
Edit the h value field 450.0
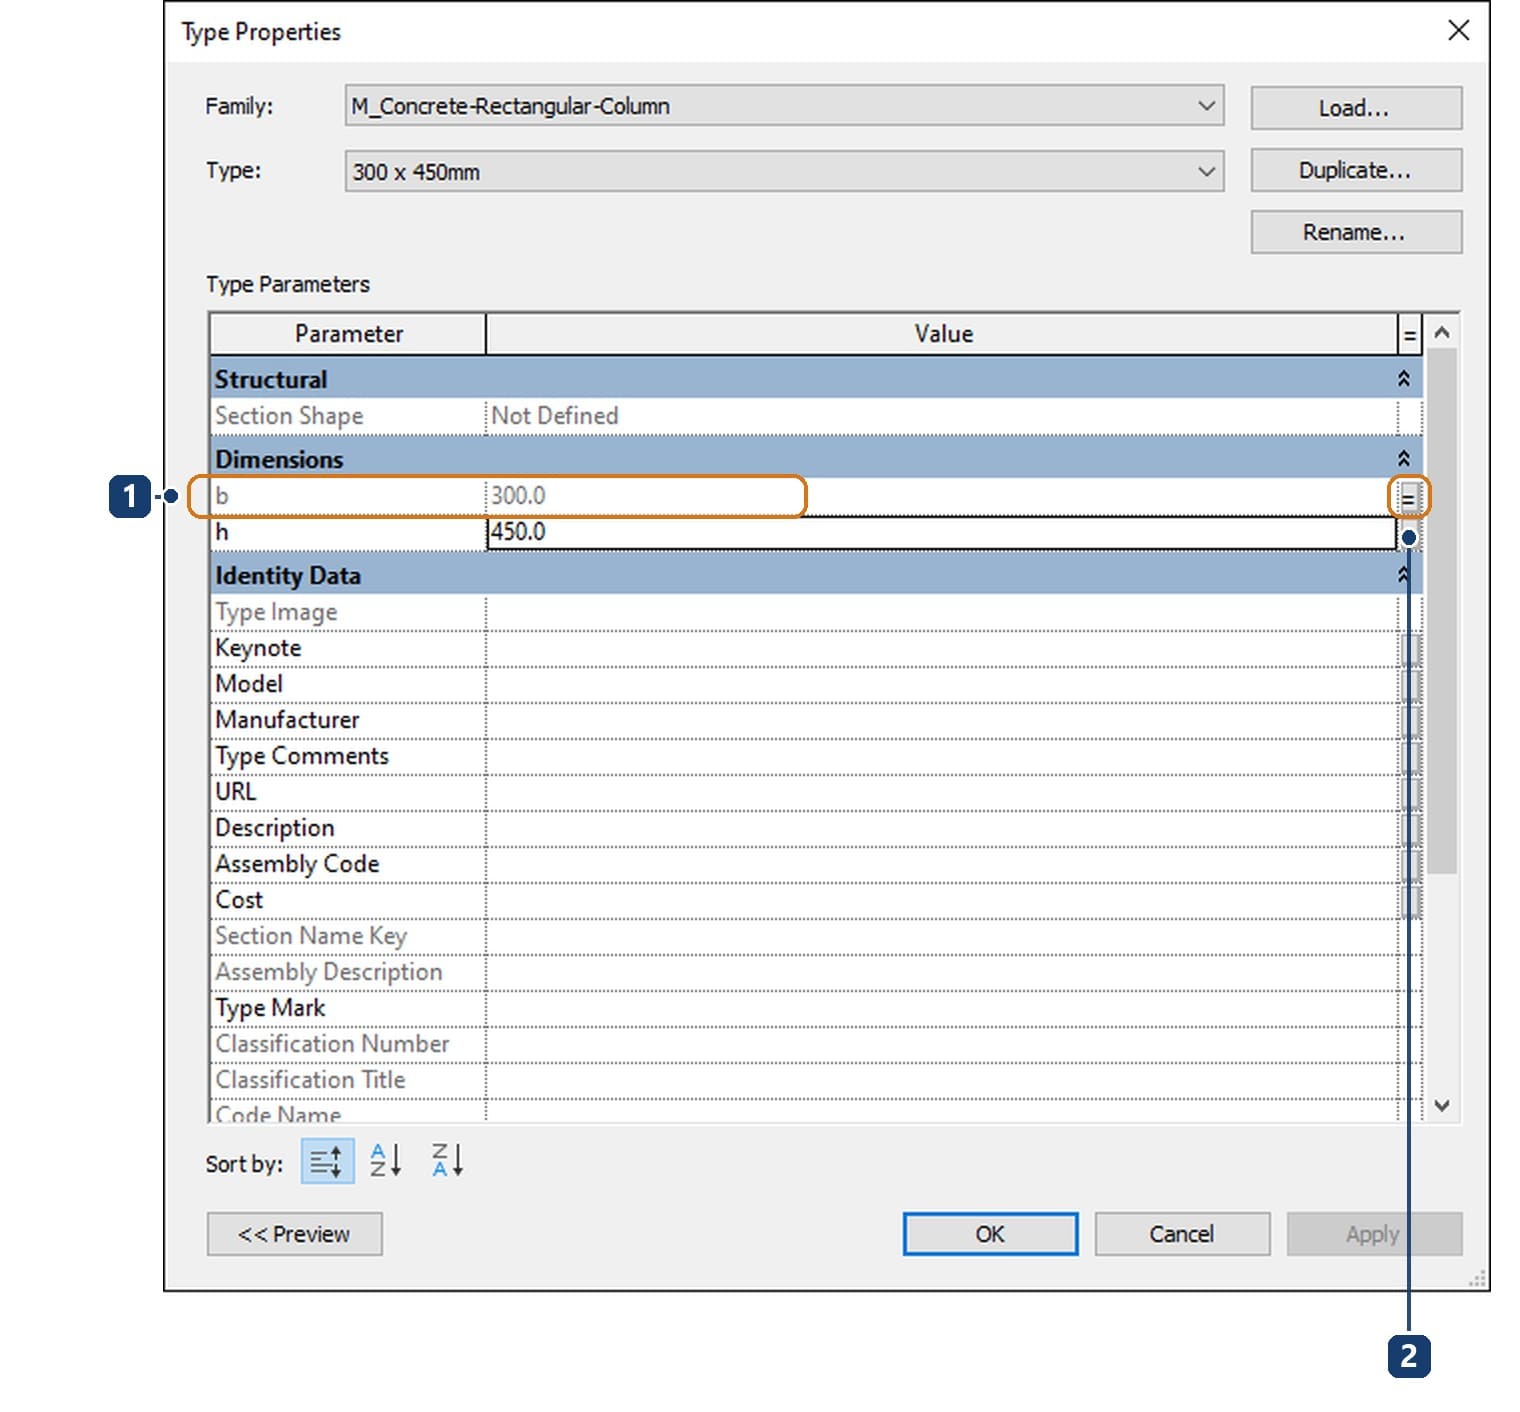point(941,532)
